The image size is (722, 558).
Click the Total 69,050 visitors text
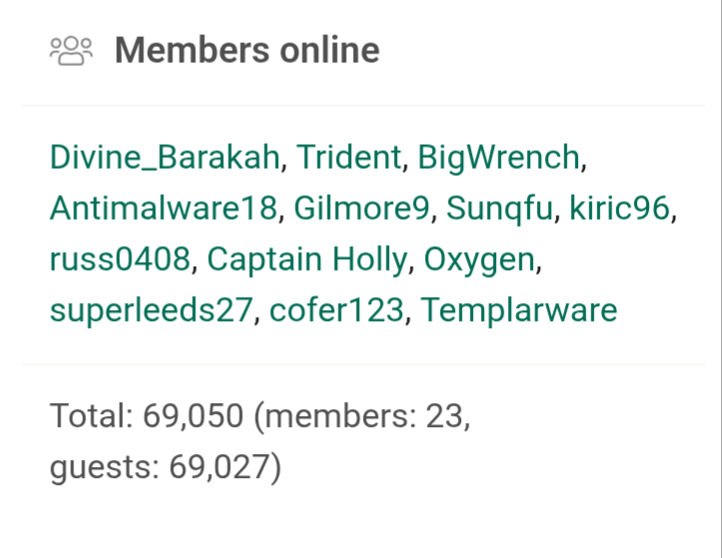point(146,415)
